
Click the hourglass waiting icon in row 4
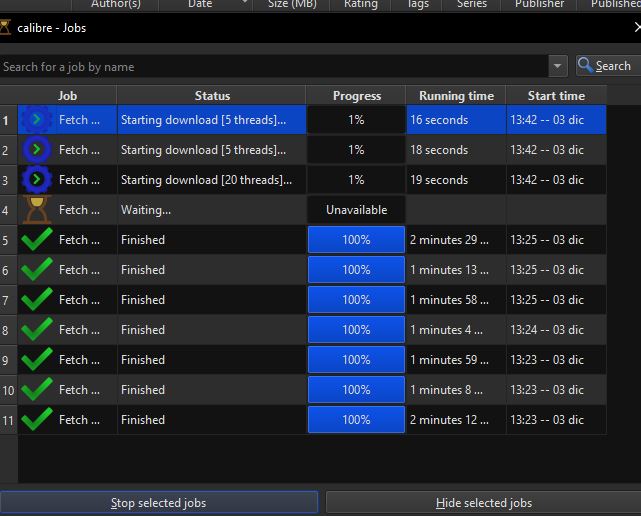pyautogui.click(x=36, y=210)
